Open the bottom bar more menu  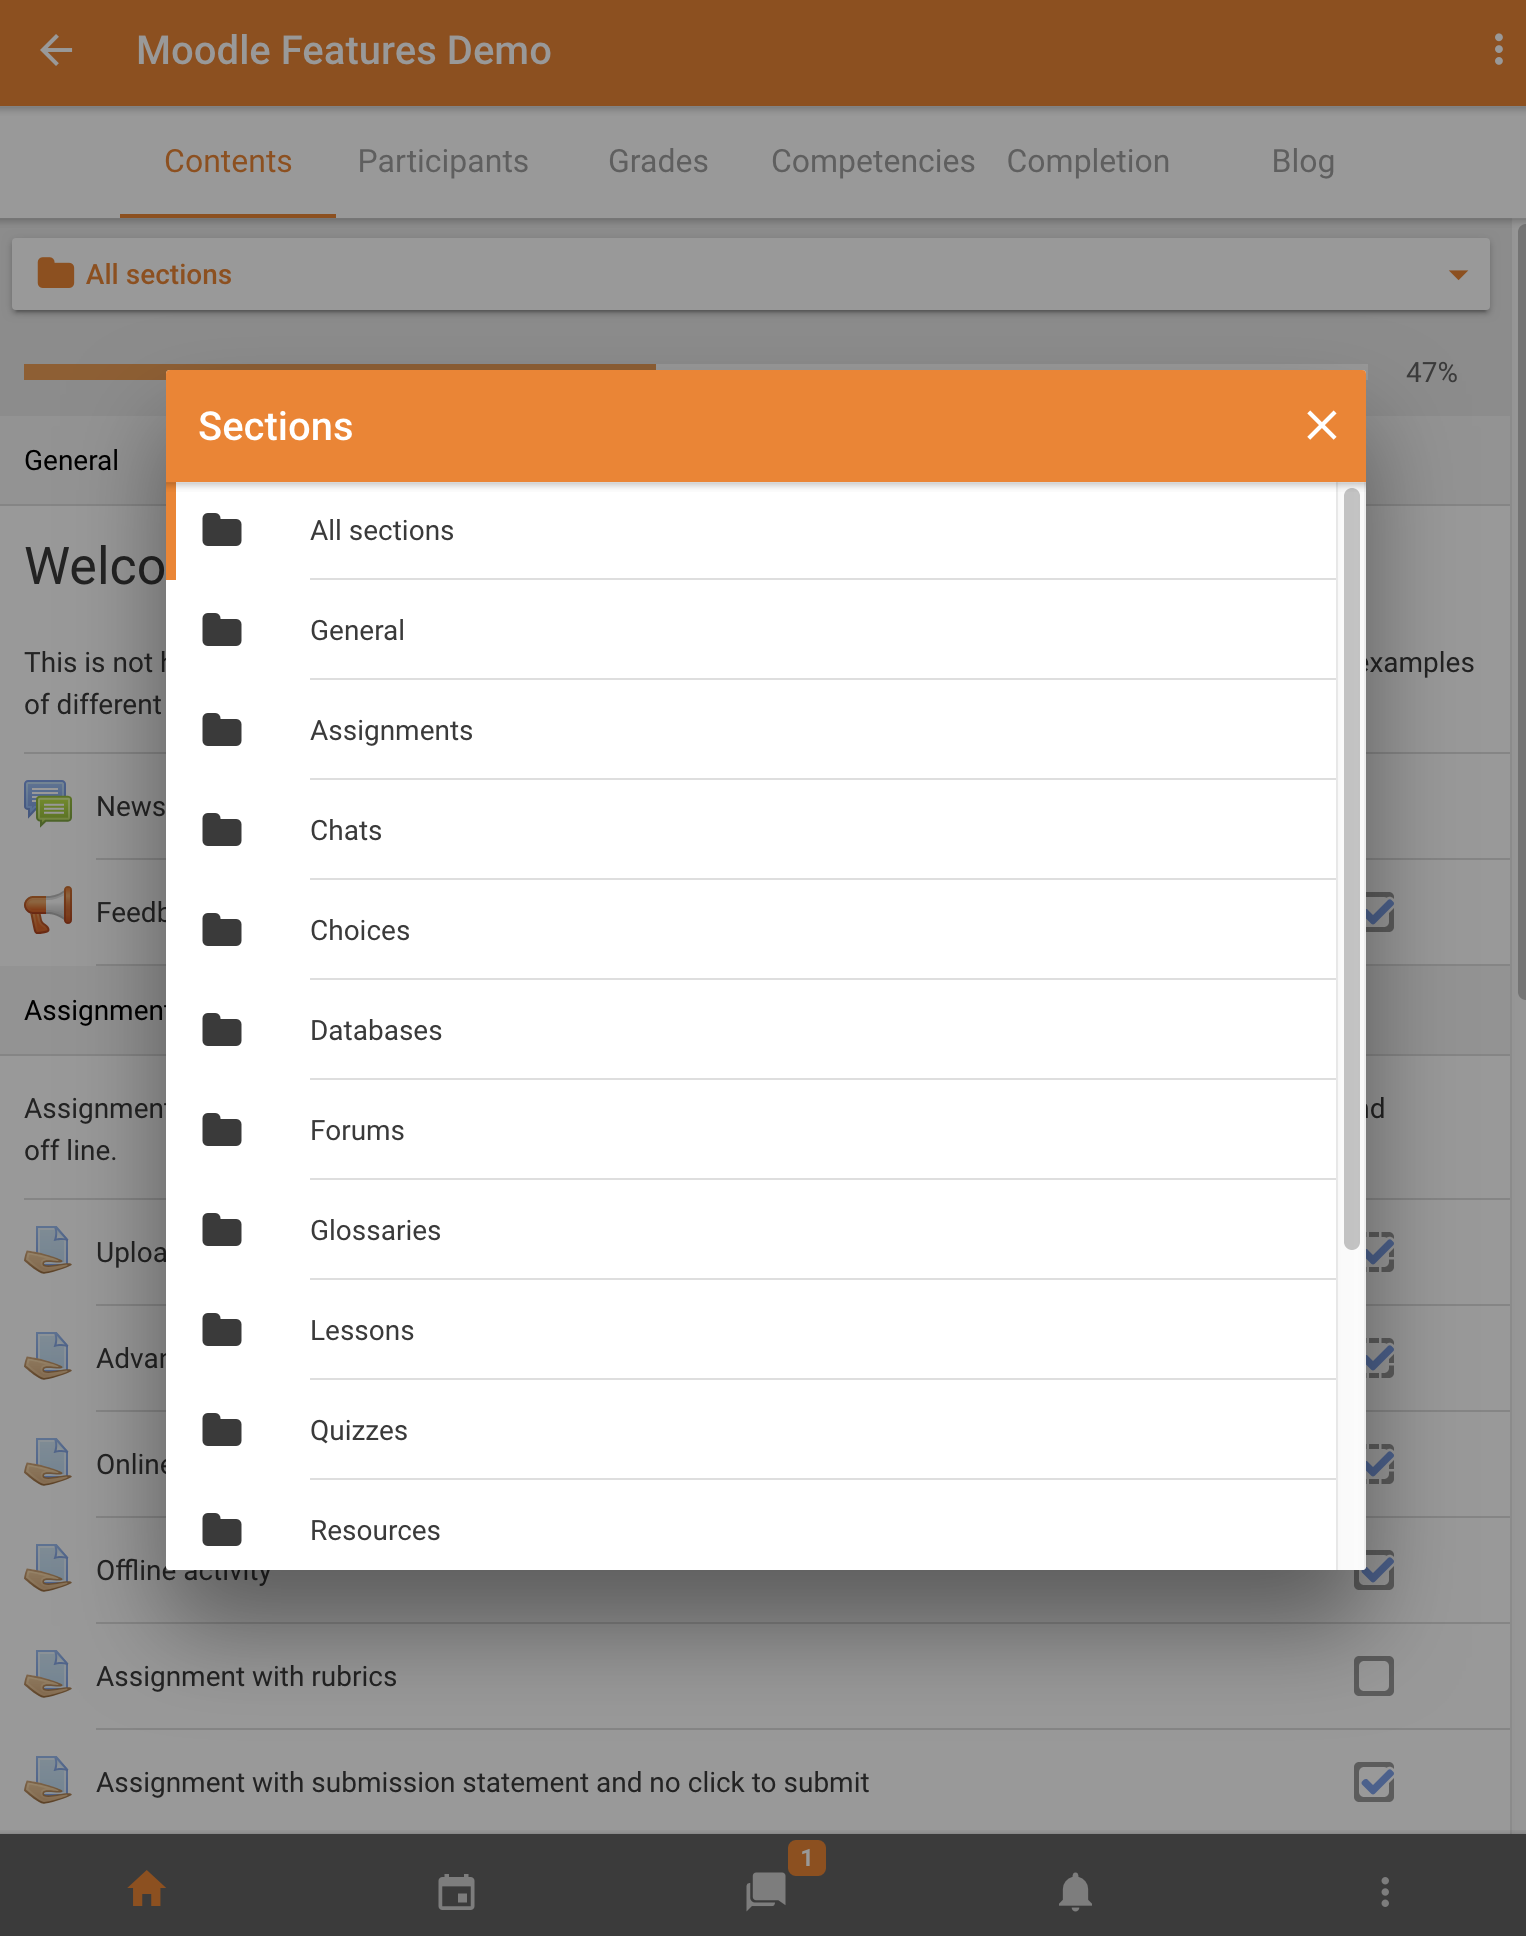click(1385, 1891)
